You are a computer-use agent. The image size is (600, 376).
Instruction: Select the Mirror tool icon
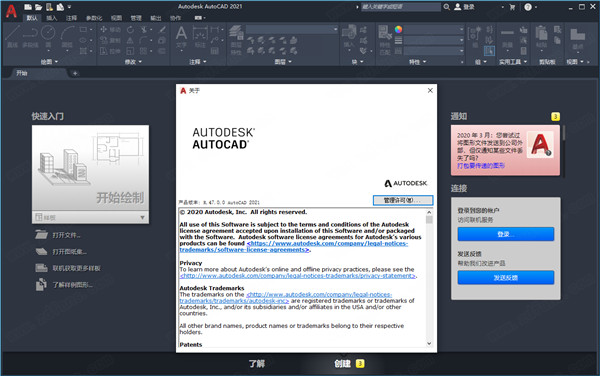[130, 40]
